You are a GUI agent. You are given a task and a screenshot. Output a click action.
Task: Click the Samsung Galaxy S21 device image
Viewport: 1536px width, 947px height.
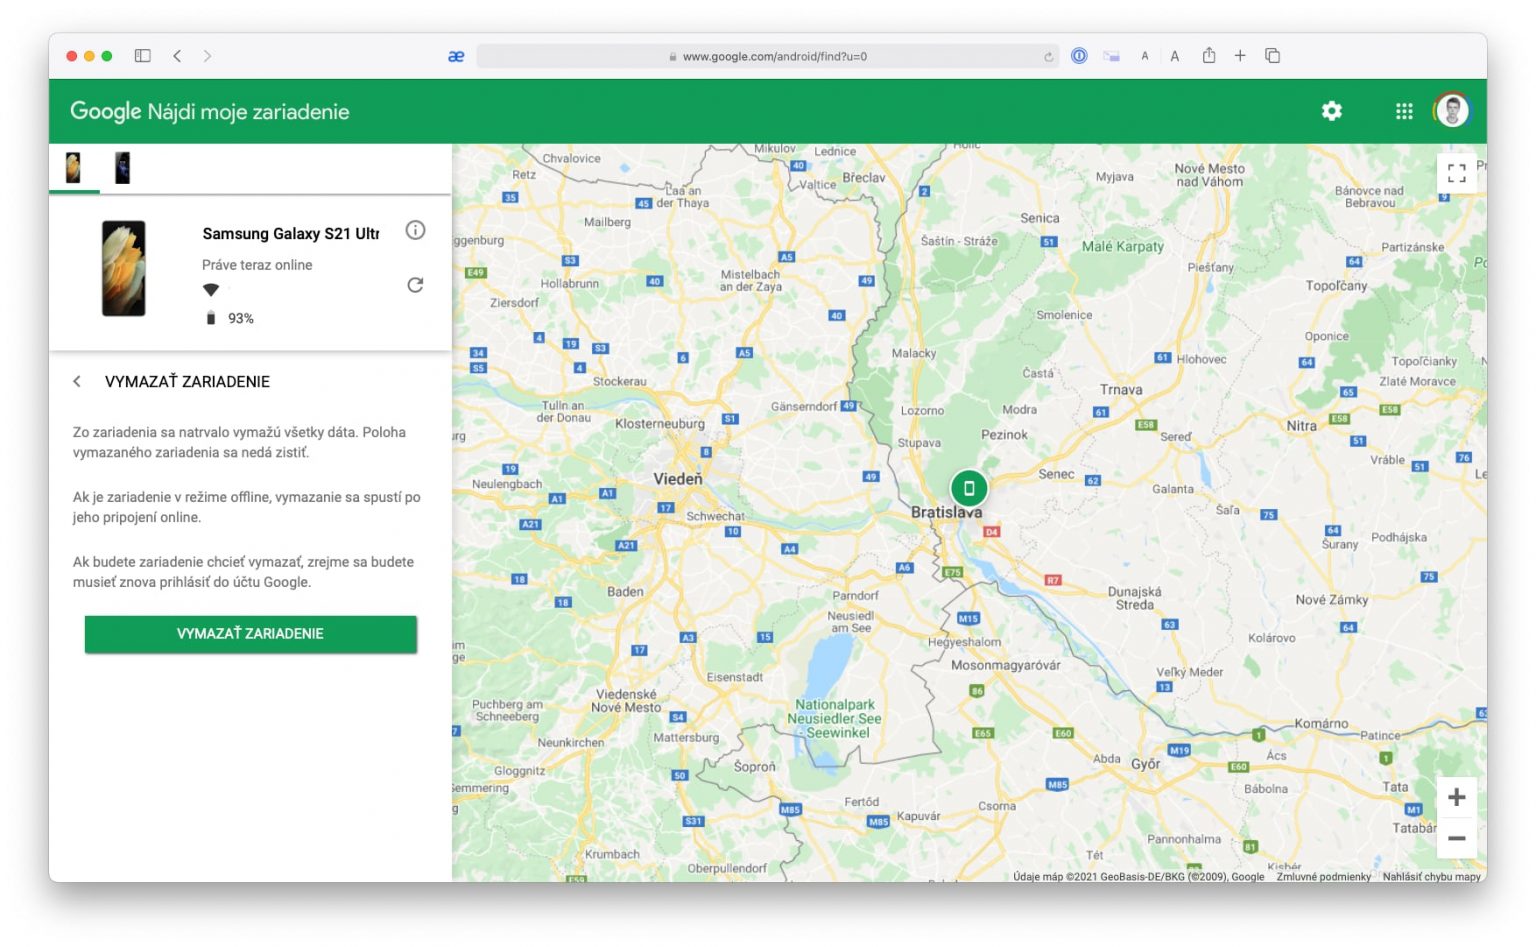click(124, 268)
